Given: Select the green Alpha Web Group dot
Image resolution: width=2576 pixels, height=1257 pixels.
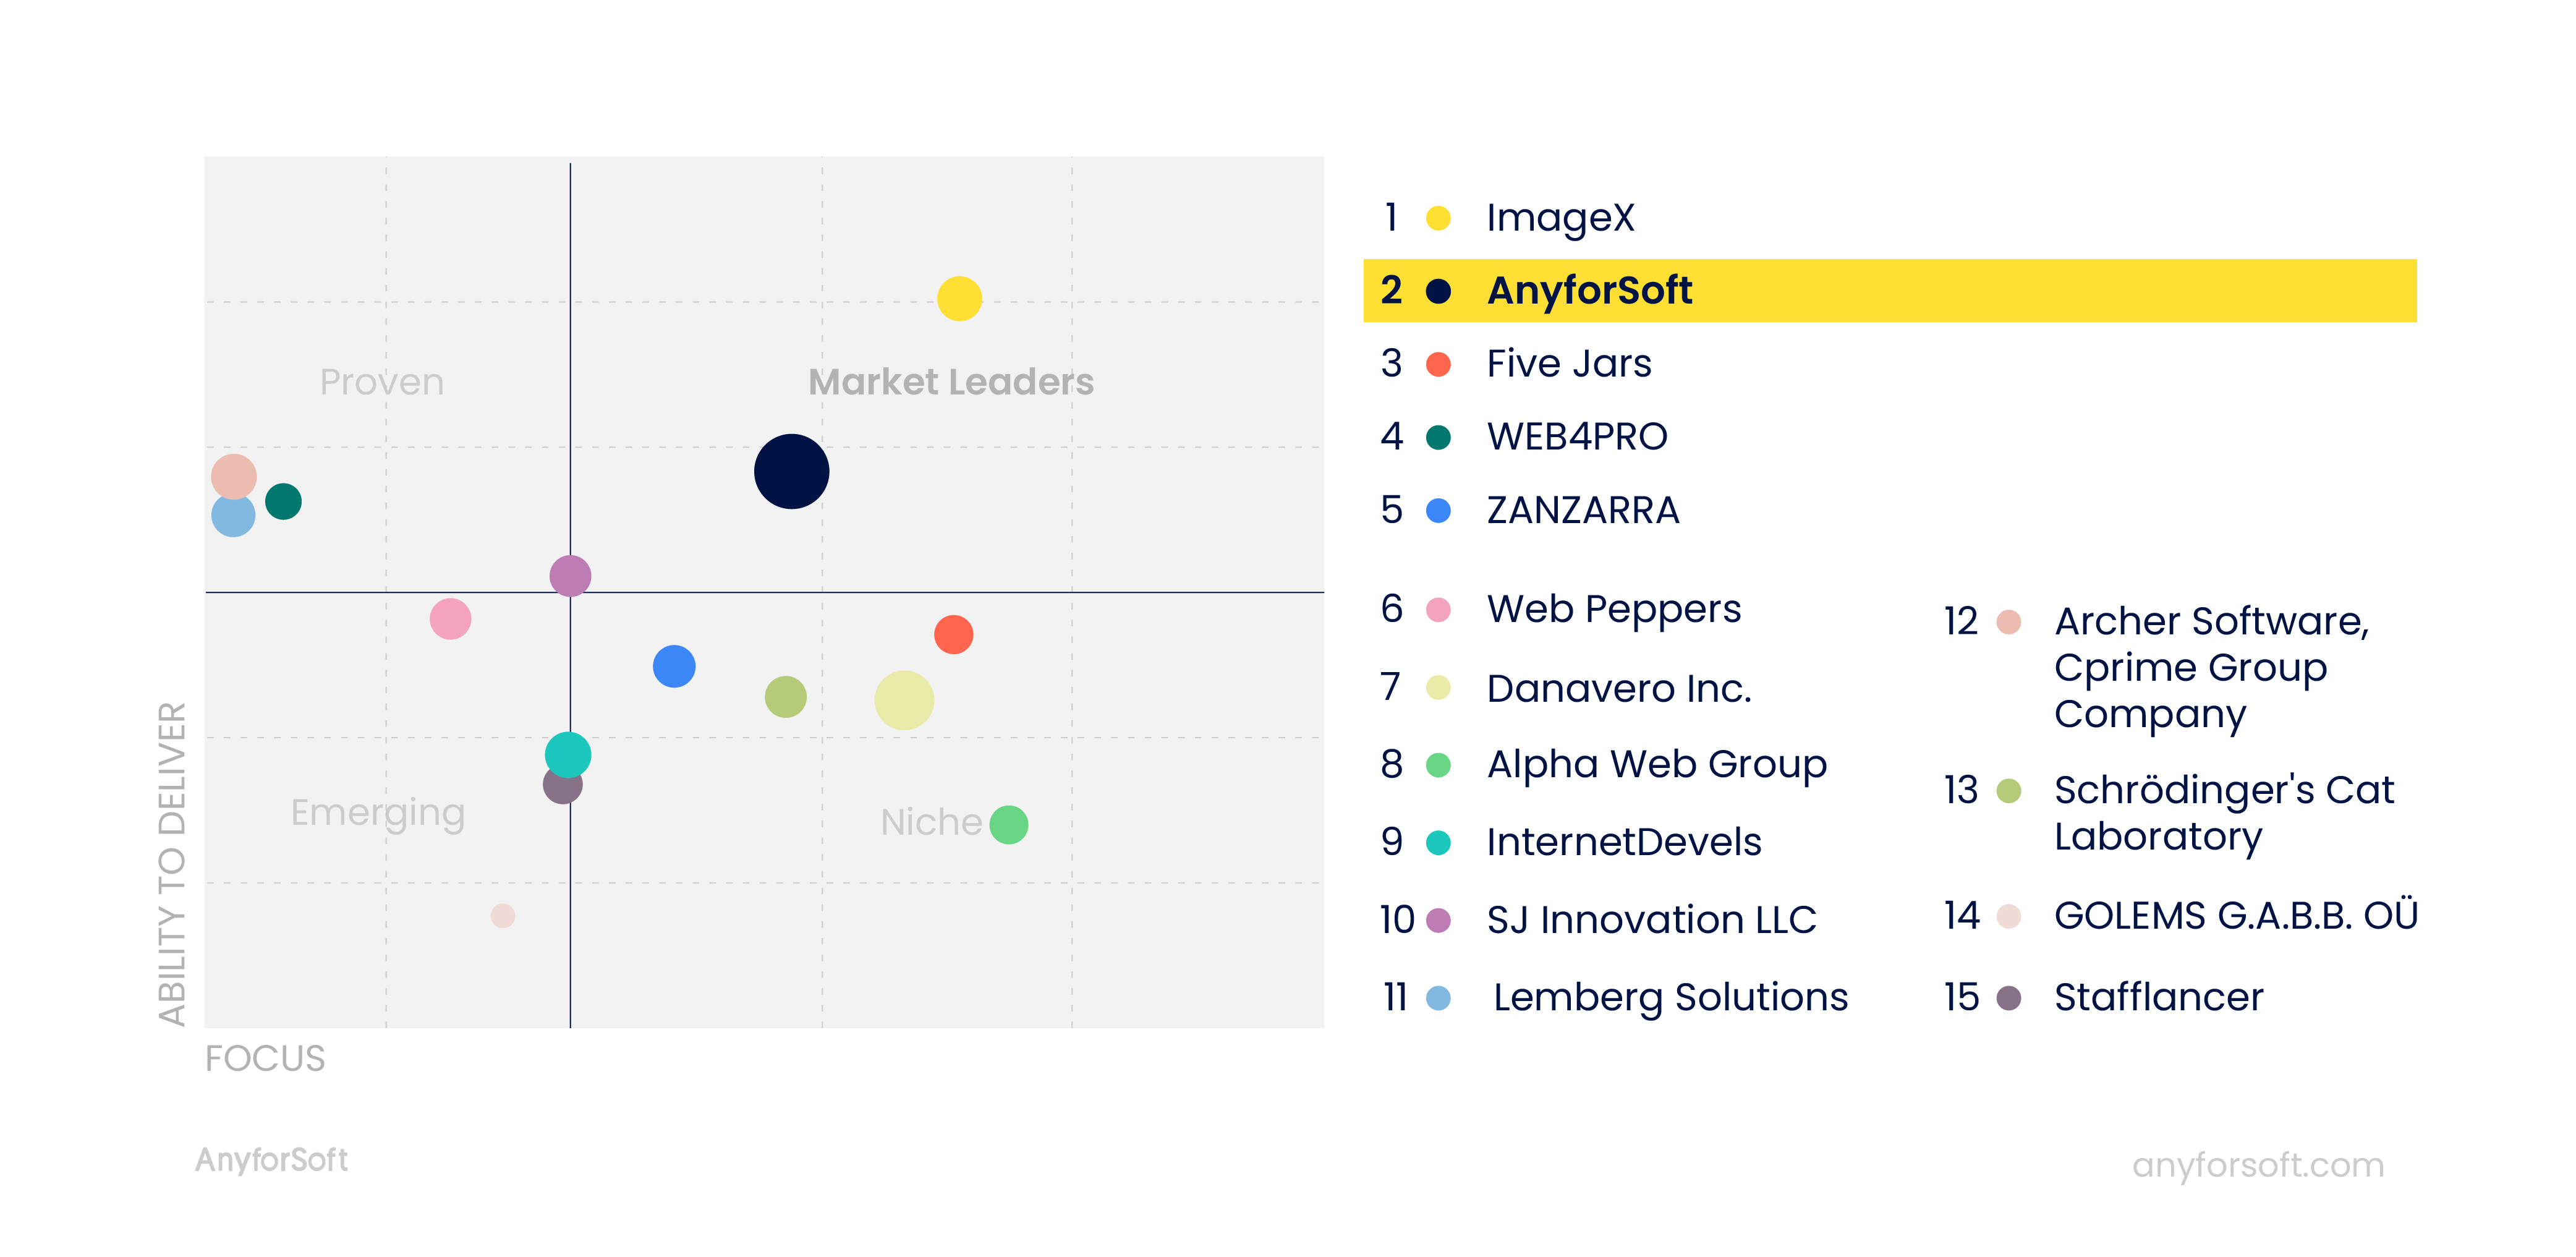Looking at the screenshot, I should [1008, 824].
